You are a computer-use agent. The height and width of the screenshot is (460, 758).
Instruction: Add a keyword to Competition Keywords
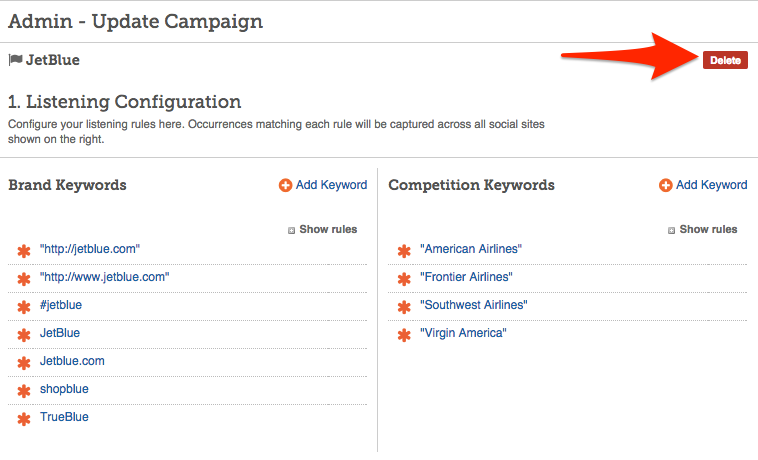tap(712, 185)
